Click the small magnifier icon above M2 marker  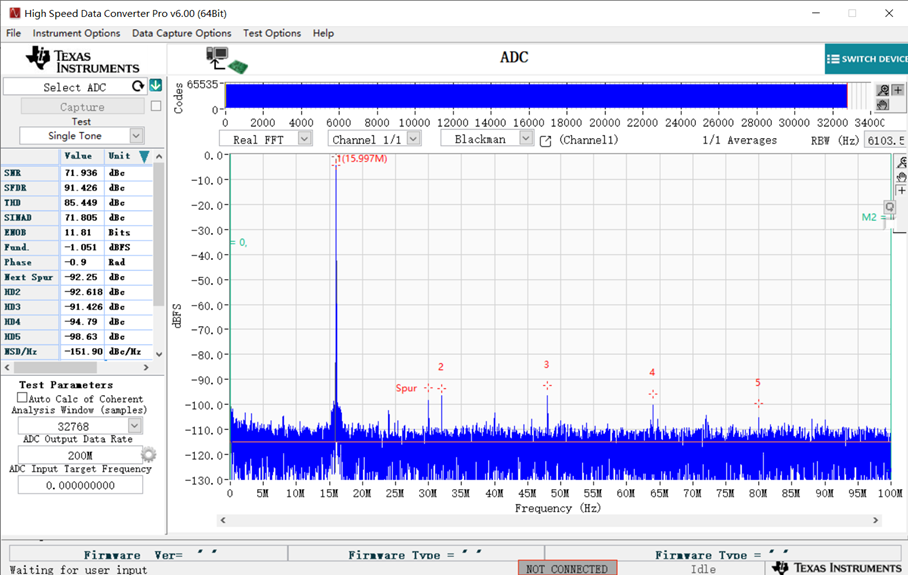[x=889, y=207]
